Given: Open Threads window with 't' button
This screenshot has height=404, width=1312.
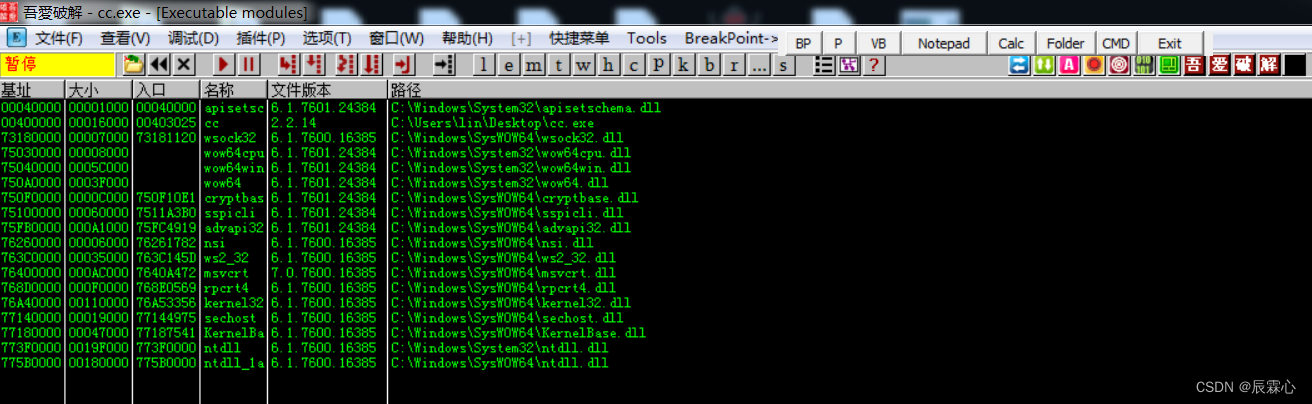Looking at the screenshot, I should 559,65.
